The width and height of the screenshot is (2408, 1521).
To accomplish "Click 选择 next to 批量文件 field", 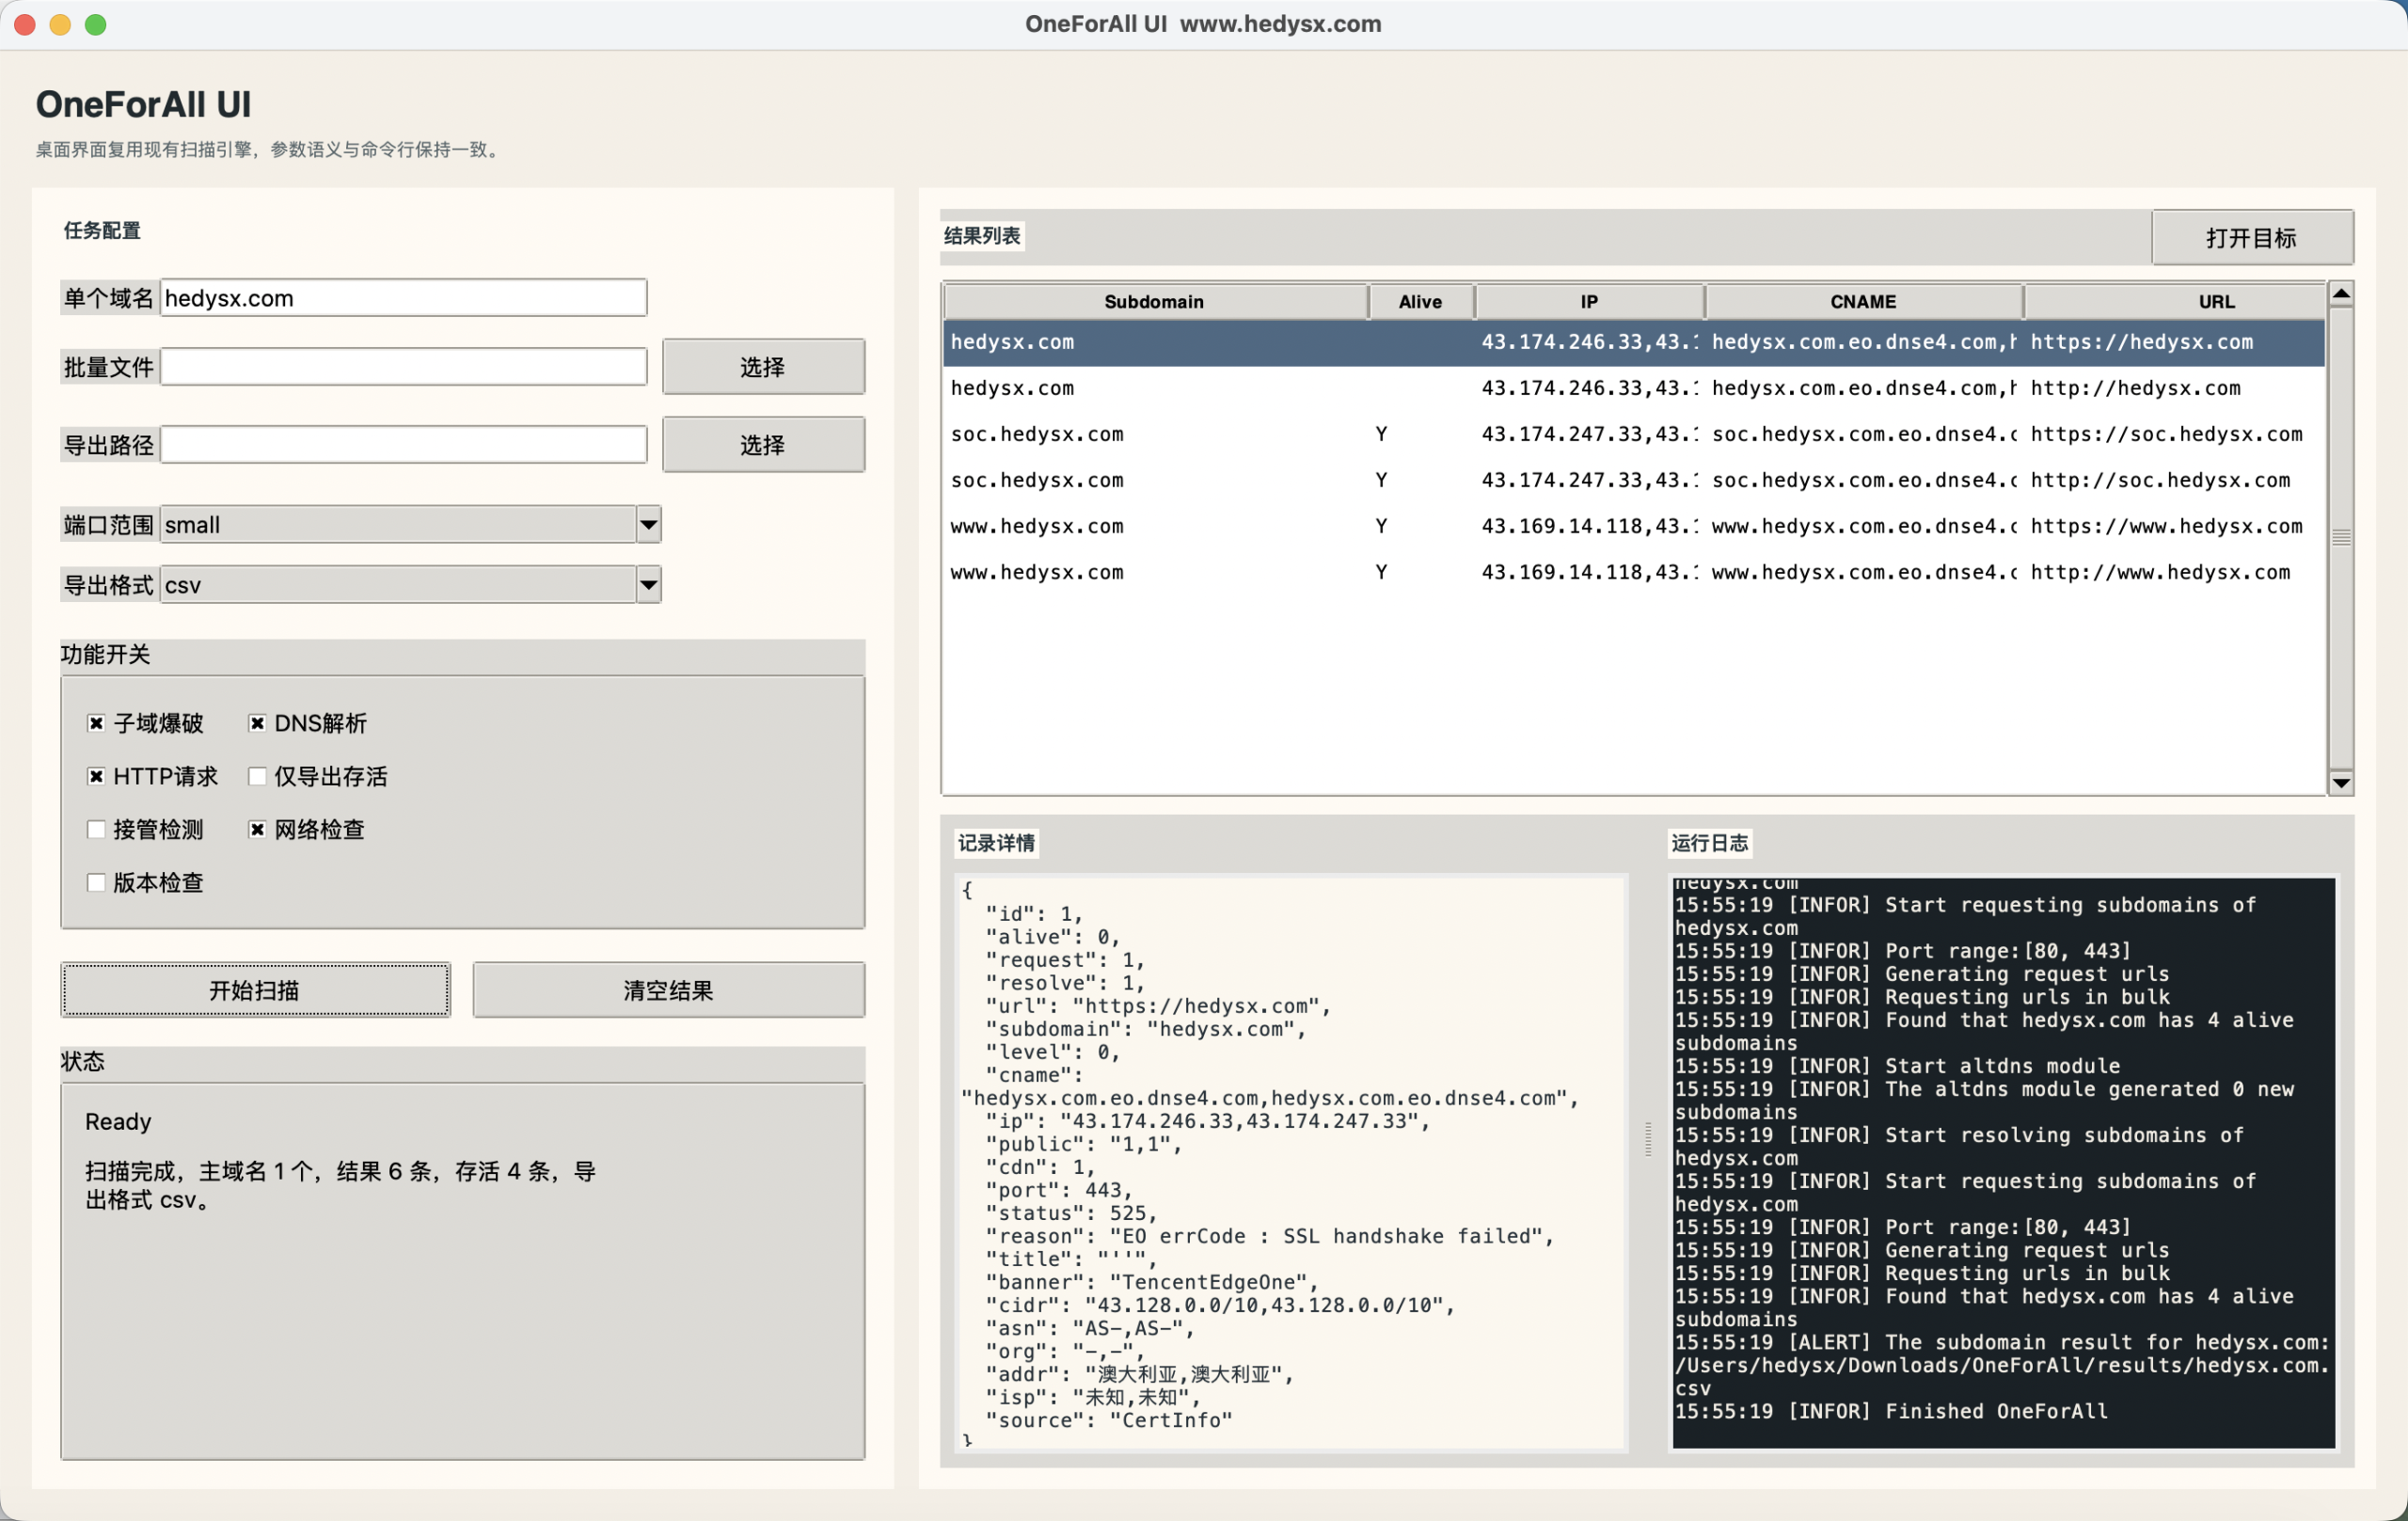I will coord(762,367).
